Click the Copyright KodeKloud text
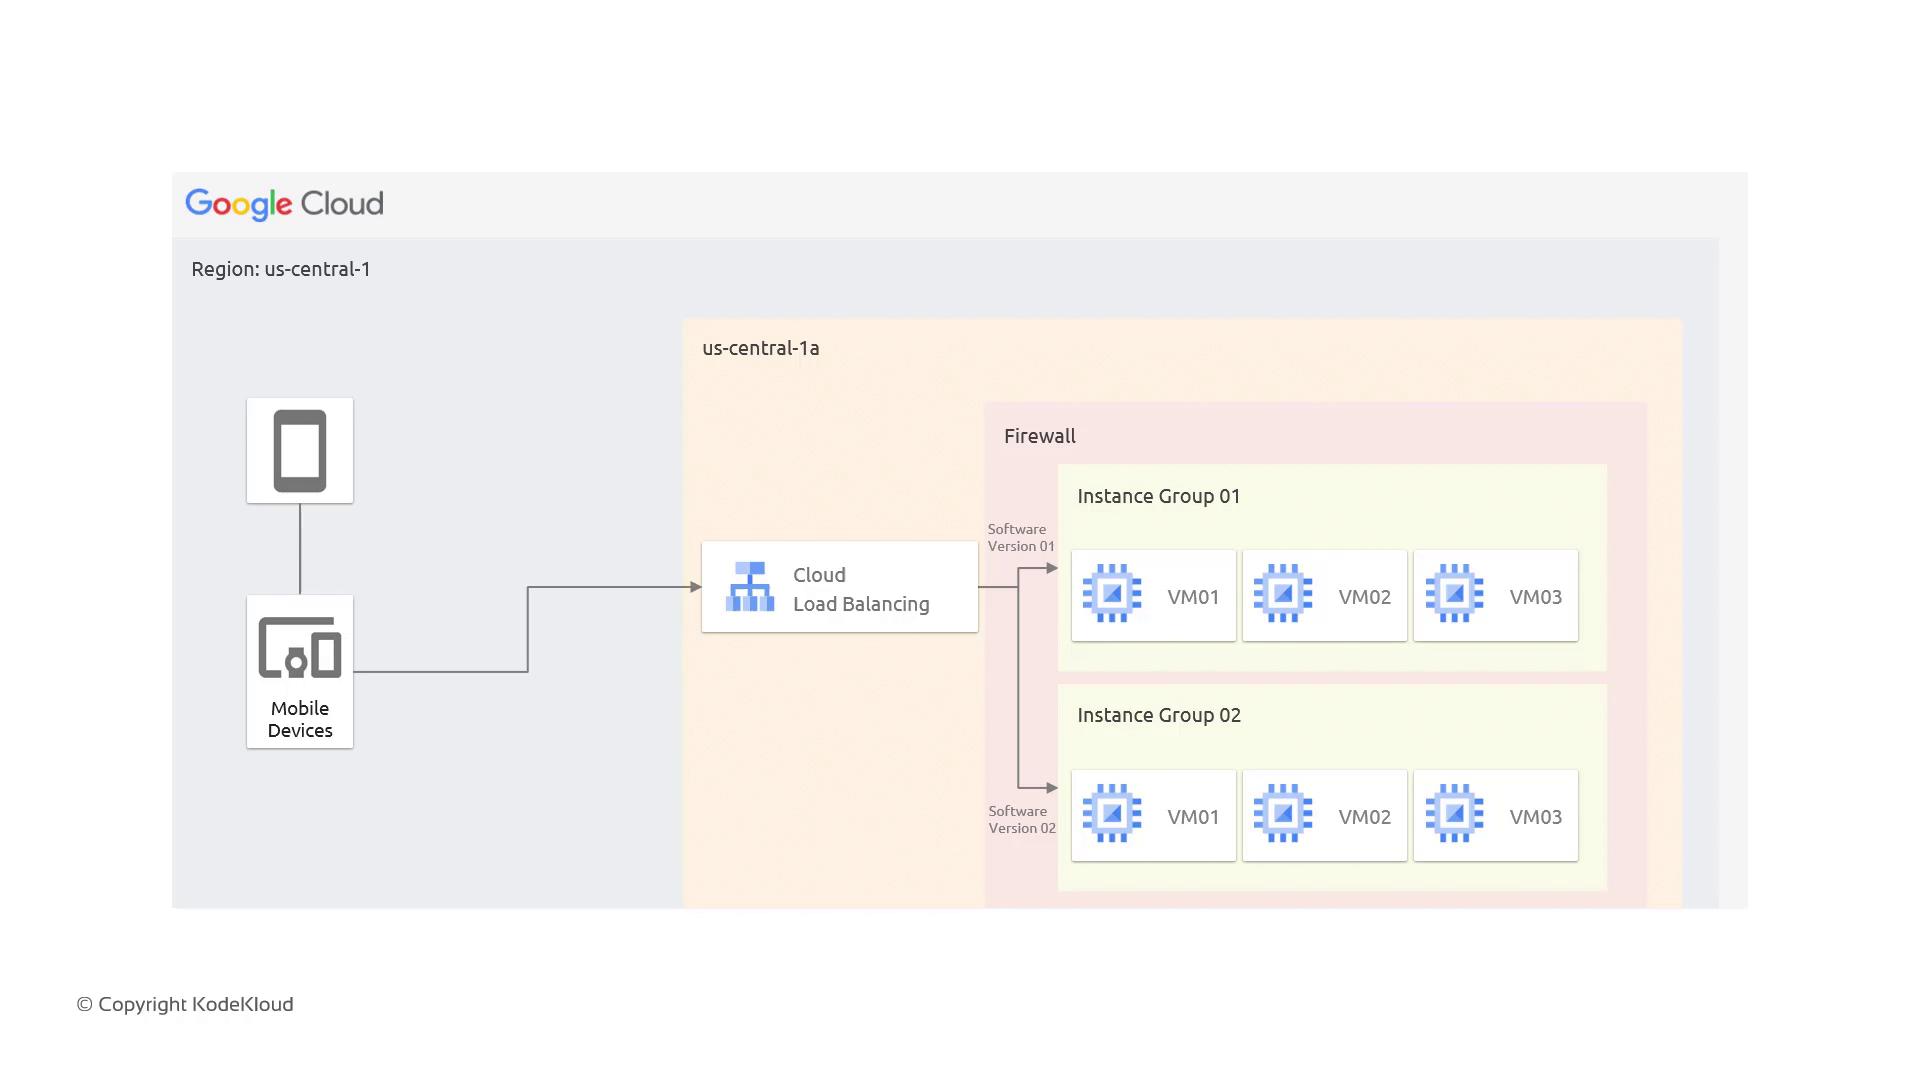 coord(185,1004)
